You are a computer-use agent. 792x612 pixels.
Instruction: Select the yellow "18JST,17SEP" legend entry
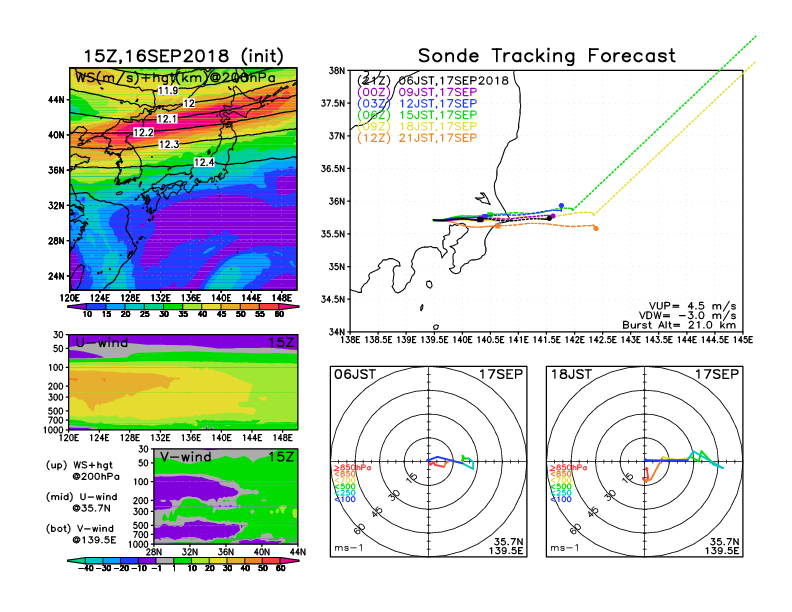pyautogui.click(x=438, y=126)
